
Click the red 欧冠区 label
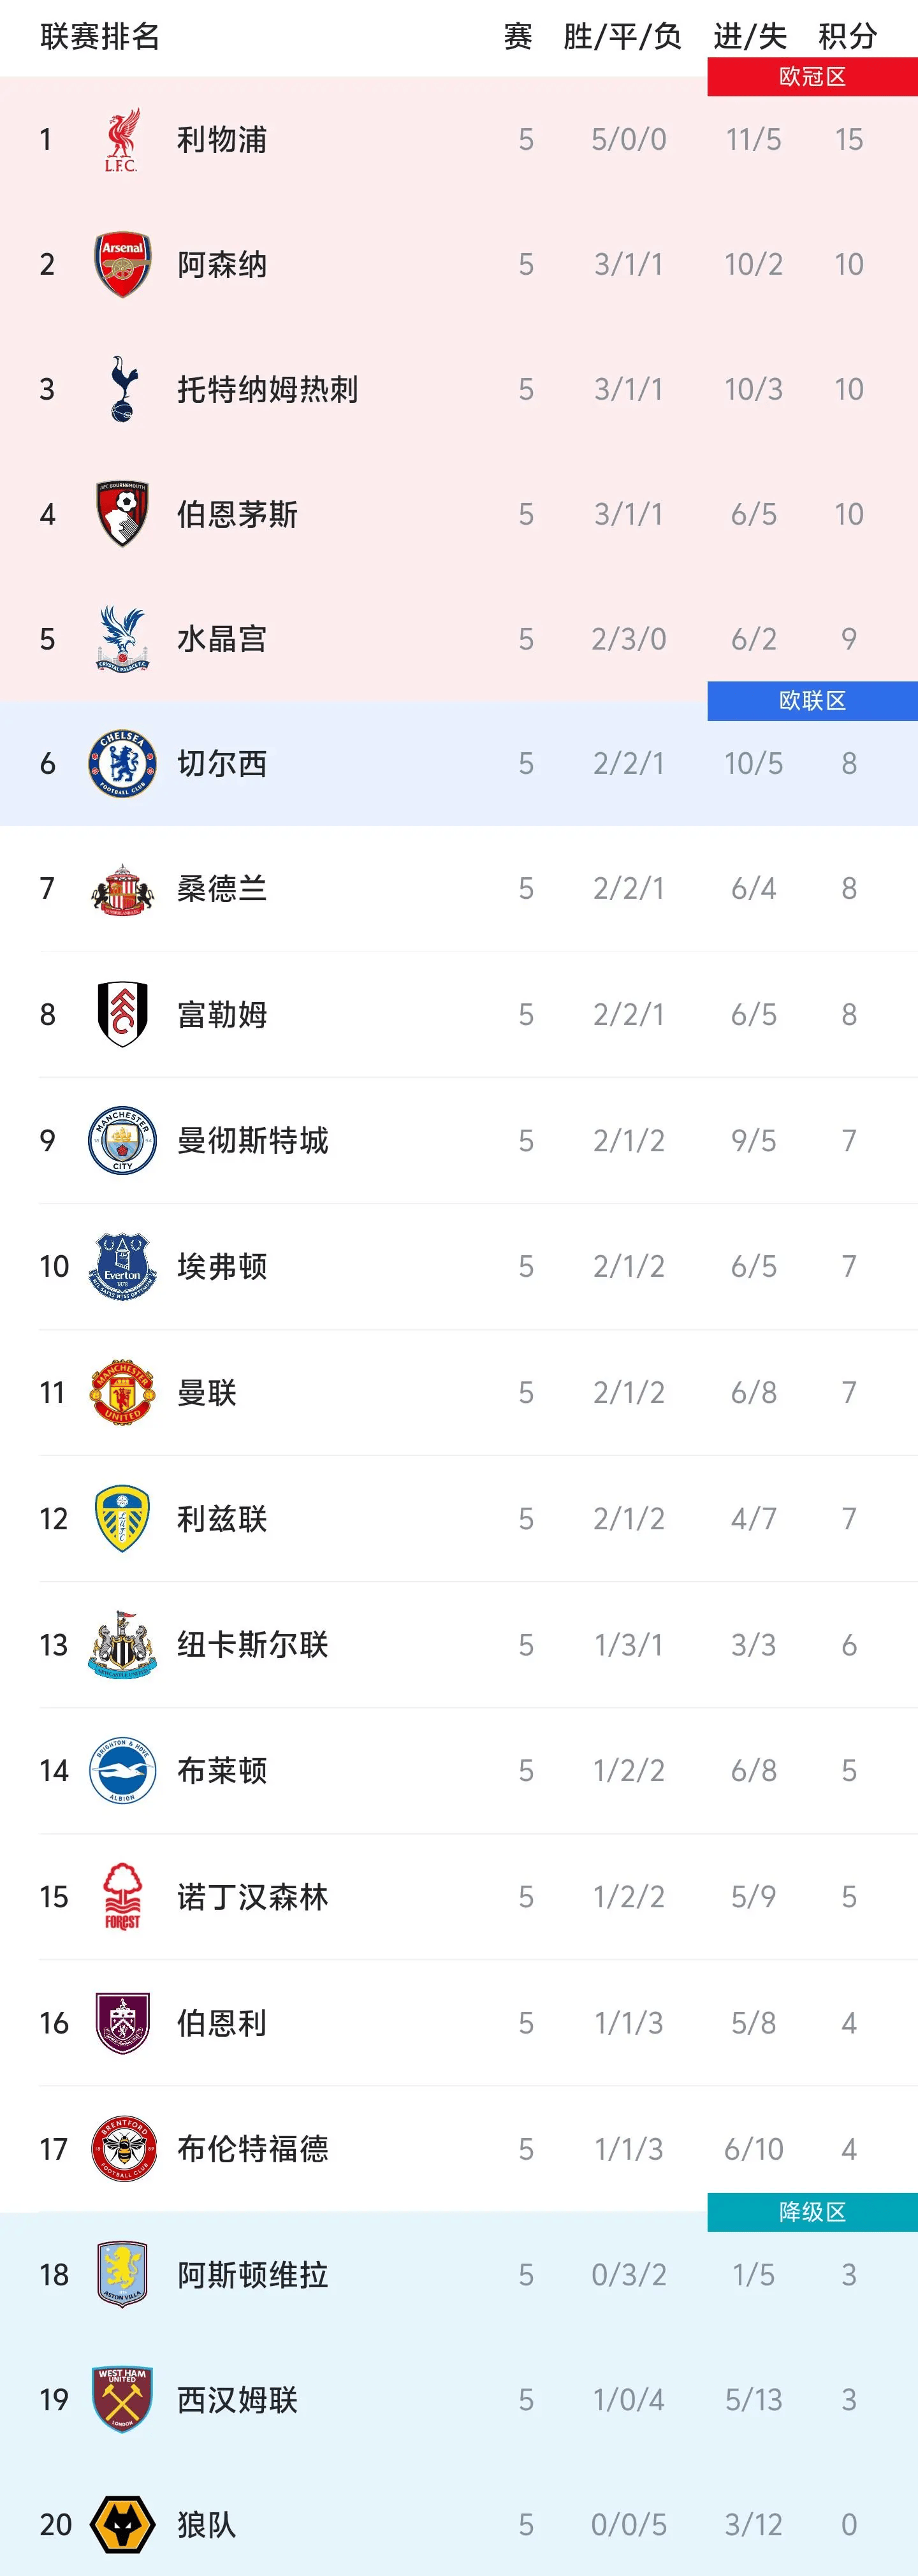tap(812, 77)
